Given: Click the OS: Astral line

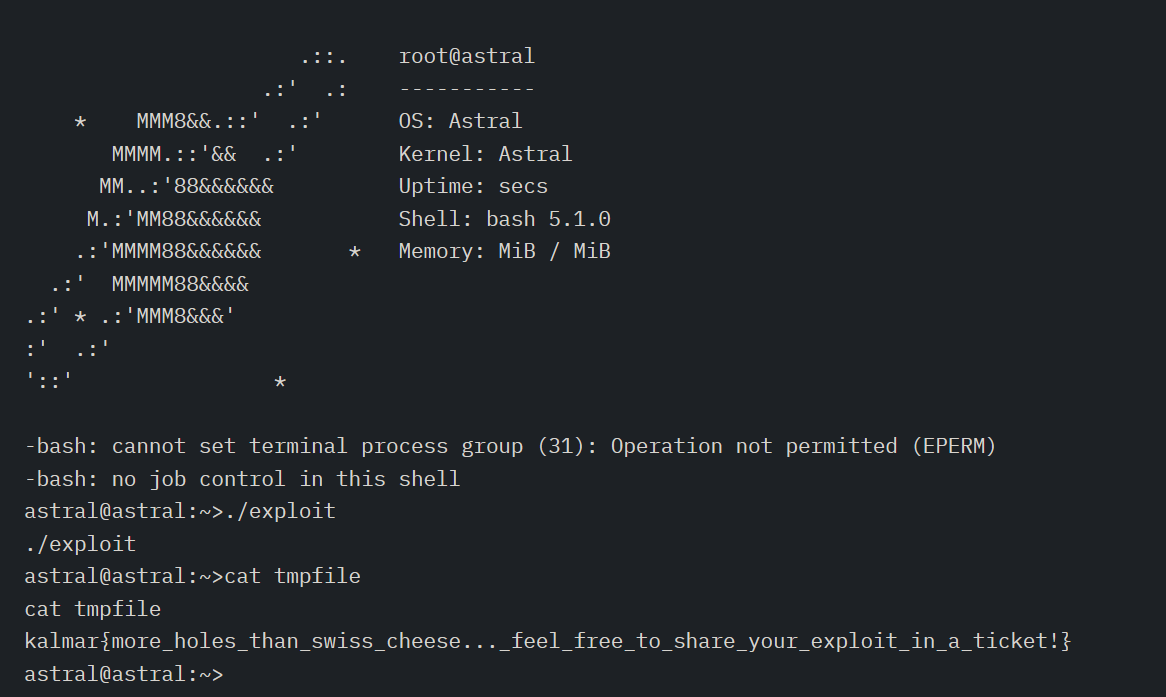Looking at the screenshot, I should coord(460,121).
